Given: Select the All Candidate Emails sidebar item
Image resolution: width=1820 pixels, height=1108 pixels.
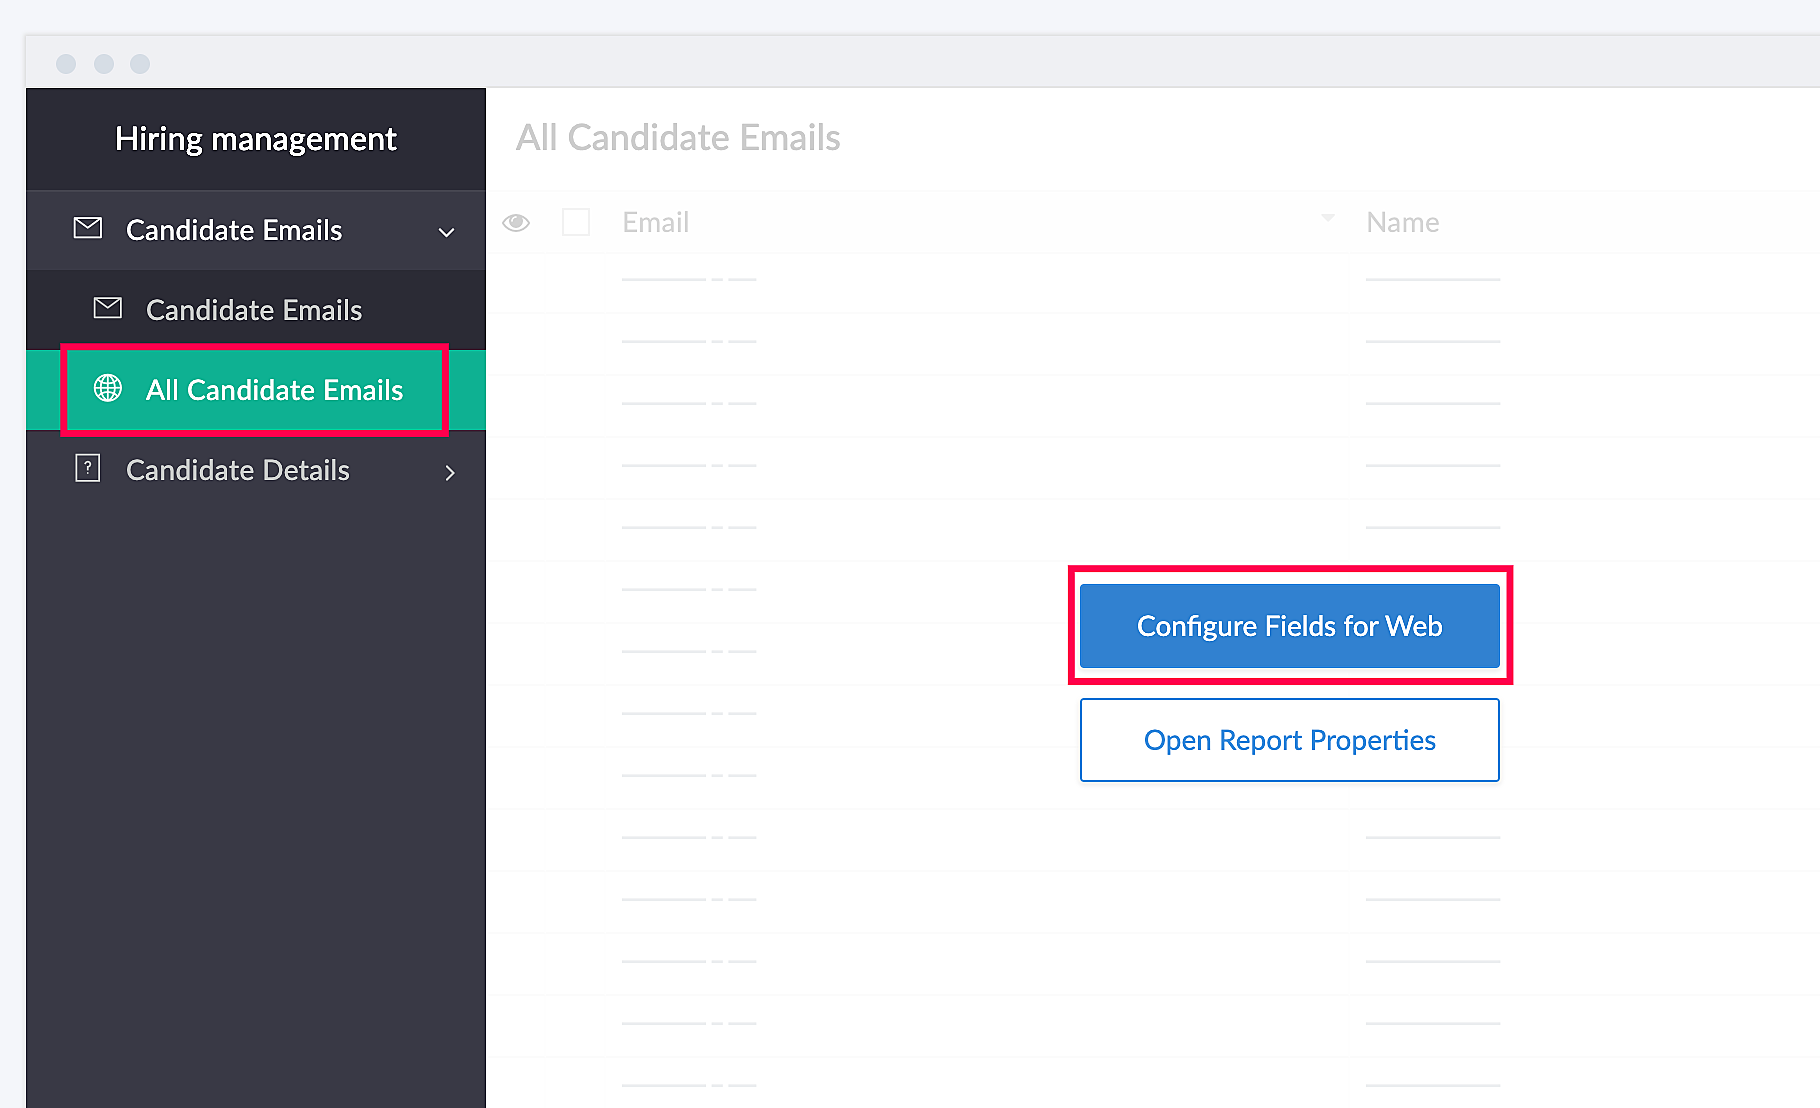Looking at the screenshot, I should pyautogui.click(x=274, y=390).
